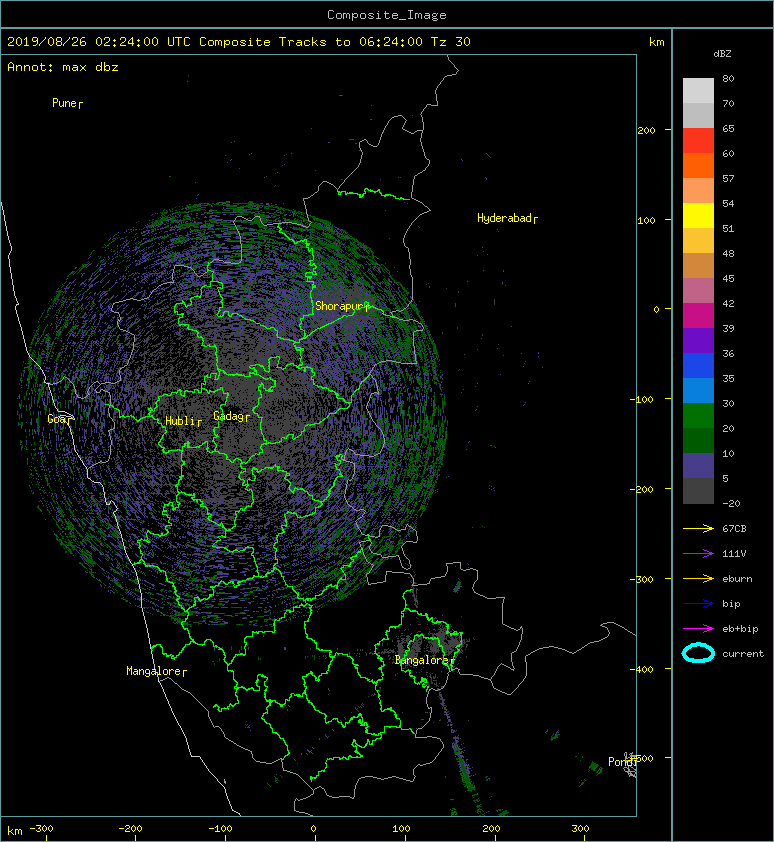Viewport: 774px width, 842px height.
Task: Click the yellow eburn arrow legend icon
Action: coord(698,579)
